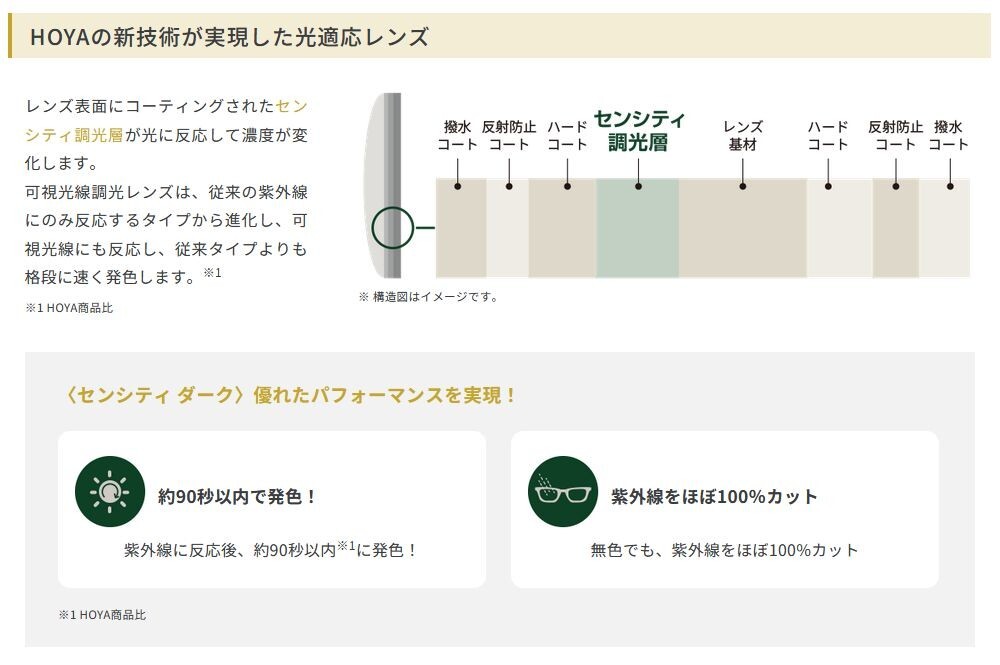The width and height of the screenshot is (1000, 665).
Task: Click the footnote ※1 HOYA商品比 in gray panel
Action: [102, 615]
